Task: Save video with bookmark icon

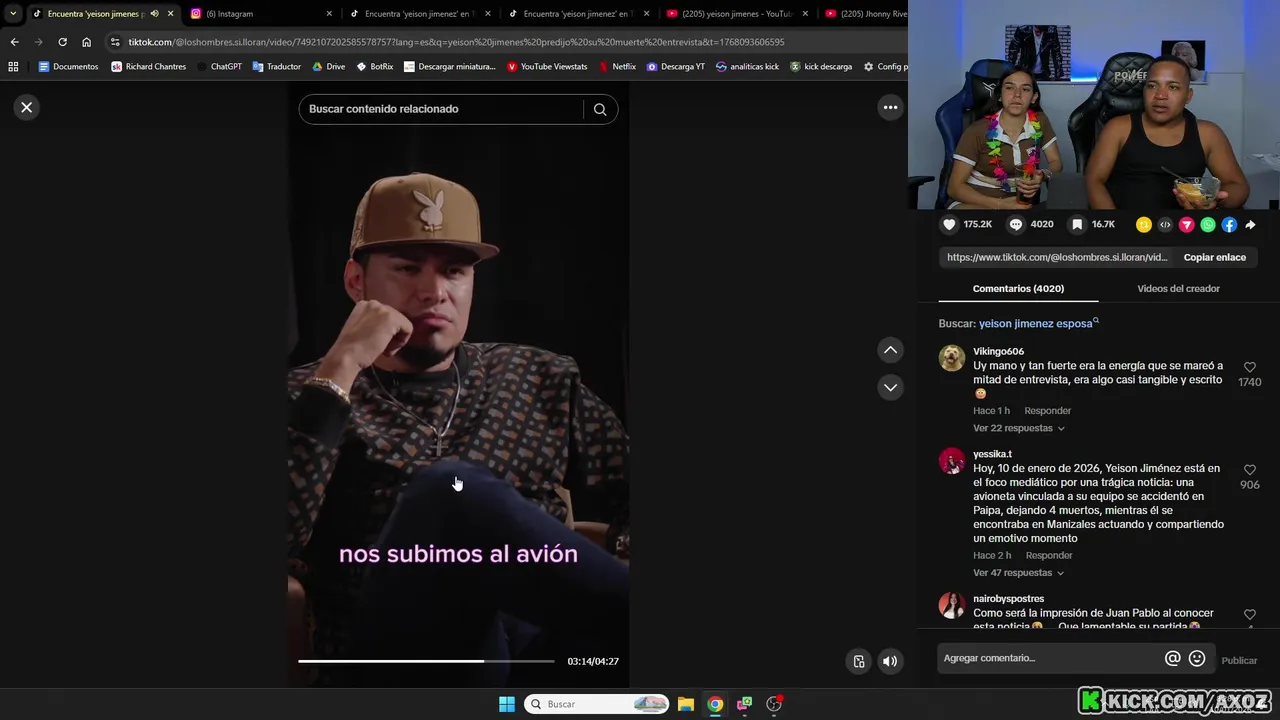Action: coord(1077,225)
